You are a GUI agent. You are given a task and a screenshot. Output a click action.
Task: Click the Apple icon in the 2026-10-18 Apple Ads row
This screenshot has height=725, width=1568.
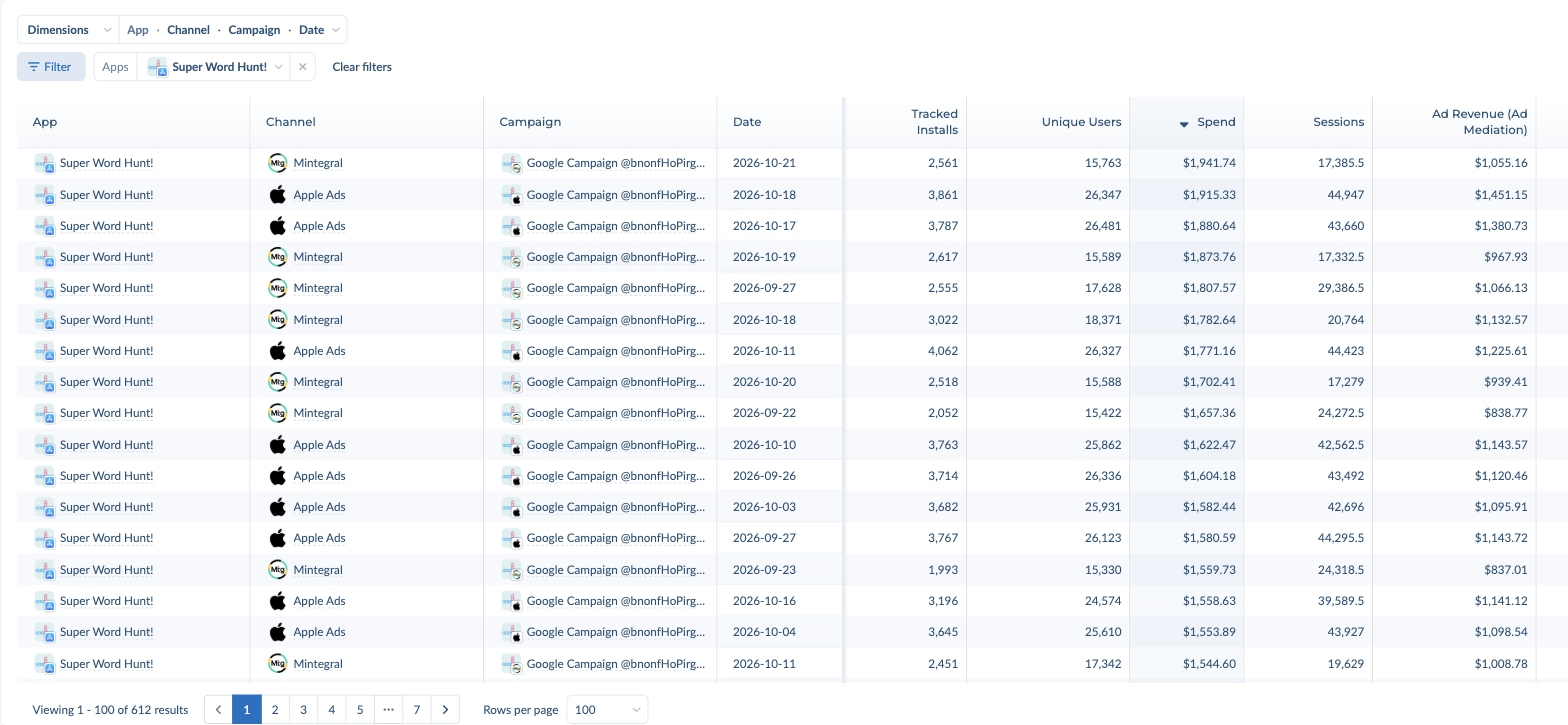coord(278,195)
